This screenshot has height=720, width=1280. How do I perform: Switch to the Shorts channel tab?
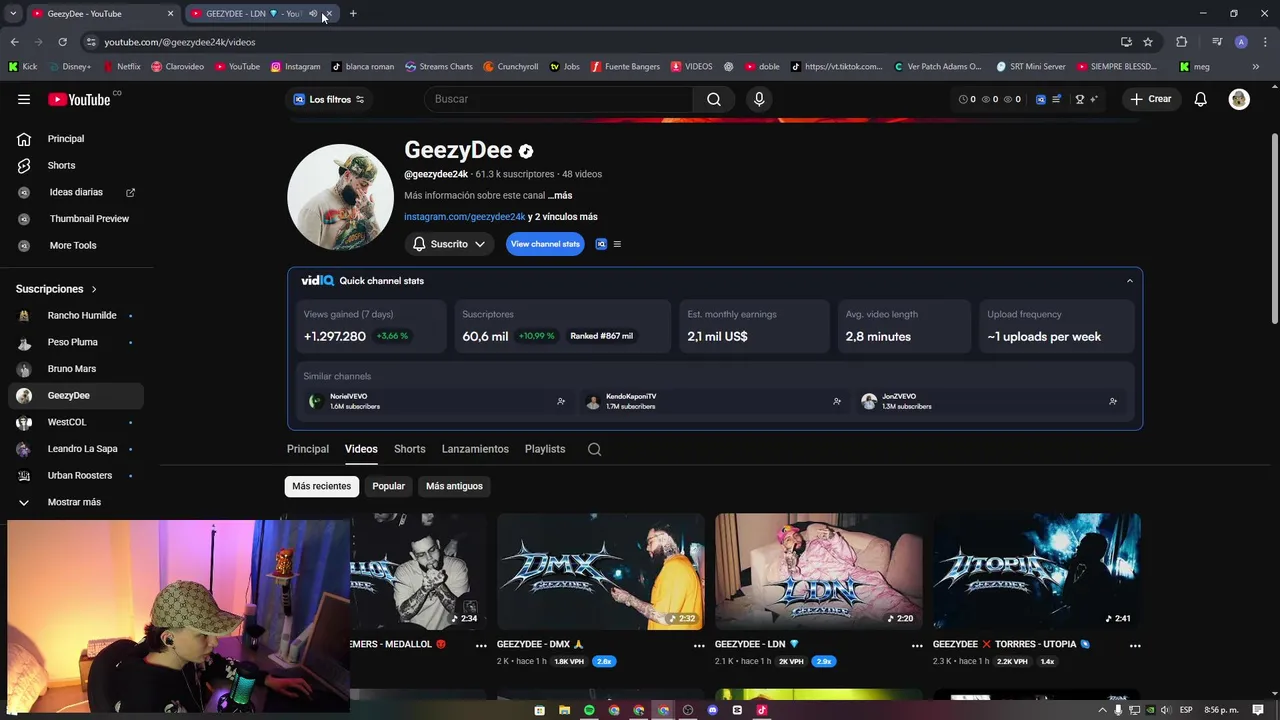point(409,449)
